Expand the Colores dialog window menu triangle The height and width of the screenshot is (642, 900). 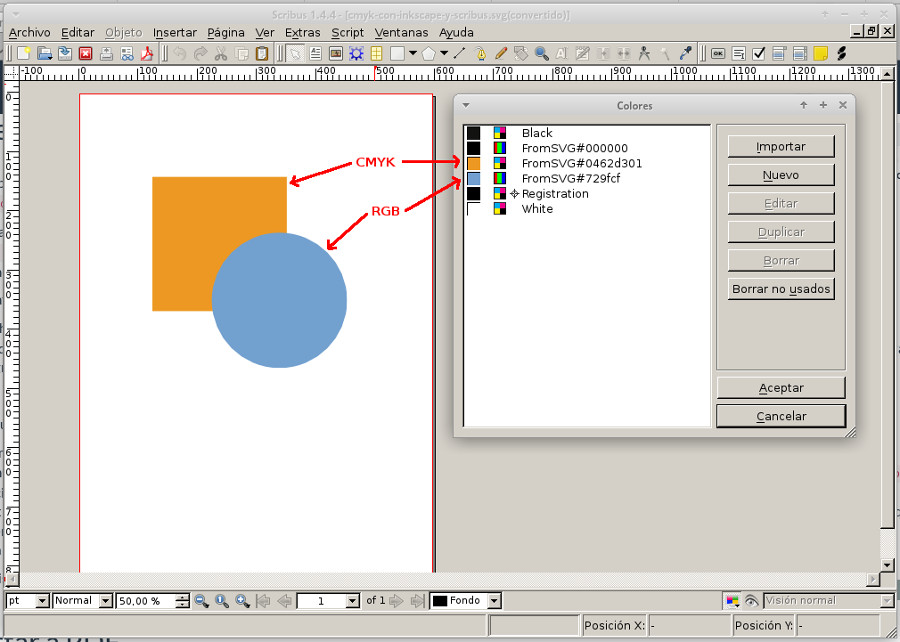(466, 105)
